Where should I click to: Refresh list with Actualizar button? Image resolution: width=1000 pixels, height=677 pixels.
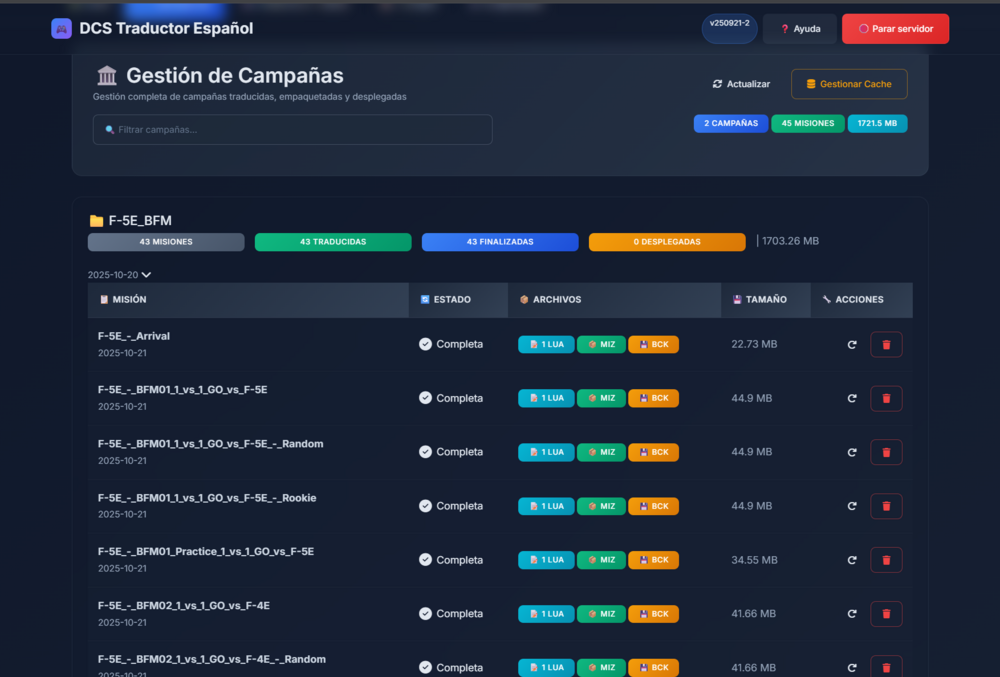pyautogui.click(x=741, y=84)
